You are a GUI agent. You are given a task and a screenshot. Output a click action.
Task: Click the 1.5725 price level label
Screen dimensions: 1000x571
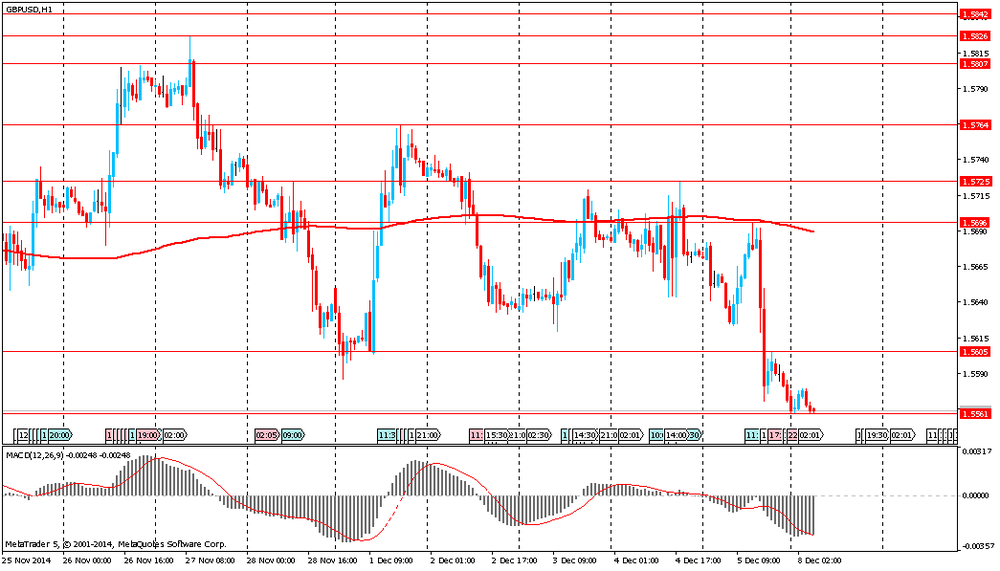tap(975, 182)
